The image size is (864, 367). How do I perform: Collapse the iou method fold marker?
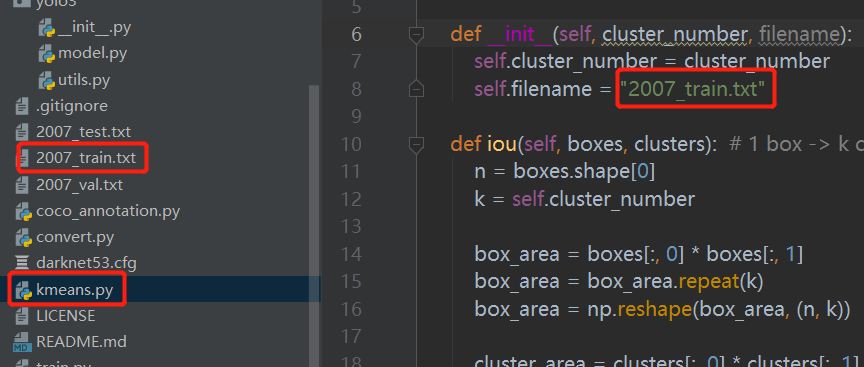tap(416, 145)
